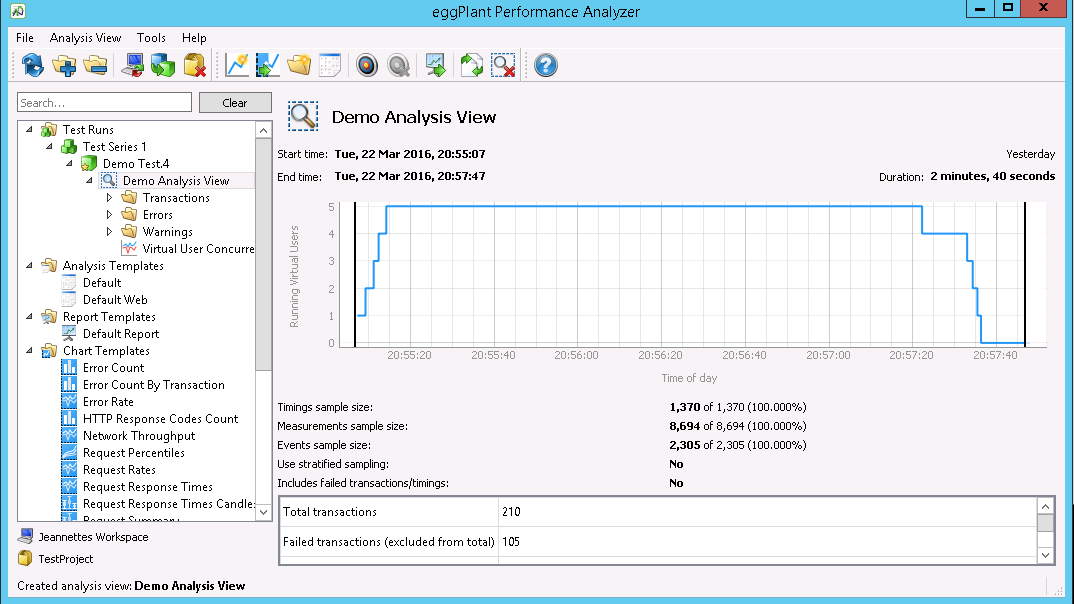Expand the Transactions folder node
Screen dimensions: 1074x604
coord(110,198)
